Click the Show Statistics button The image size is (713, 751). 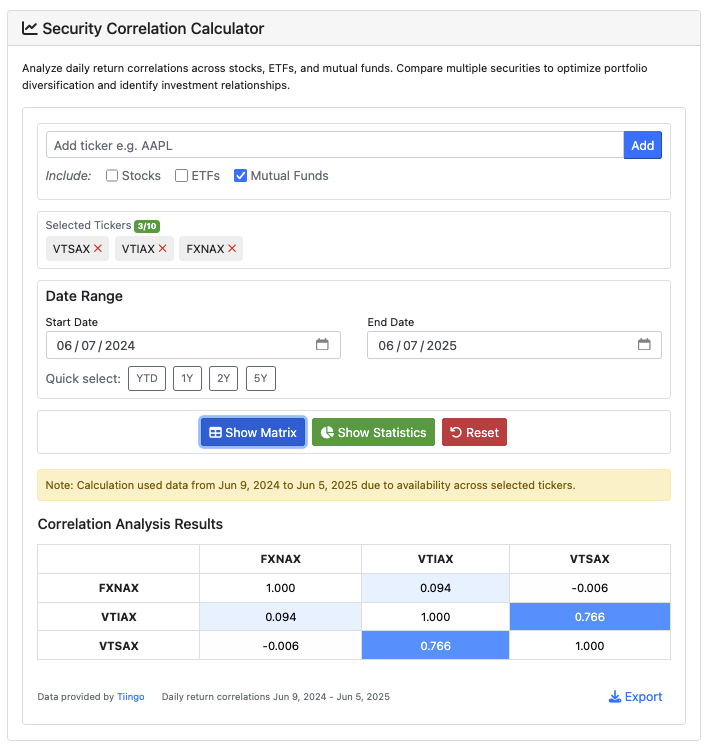click(373, 432)
